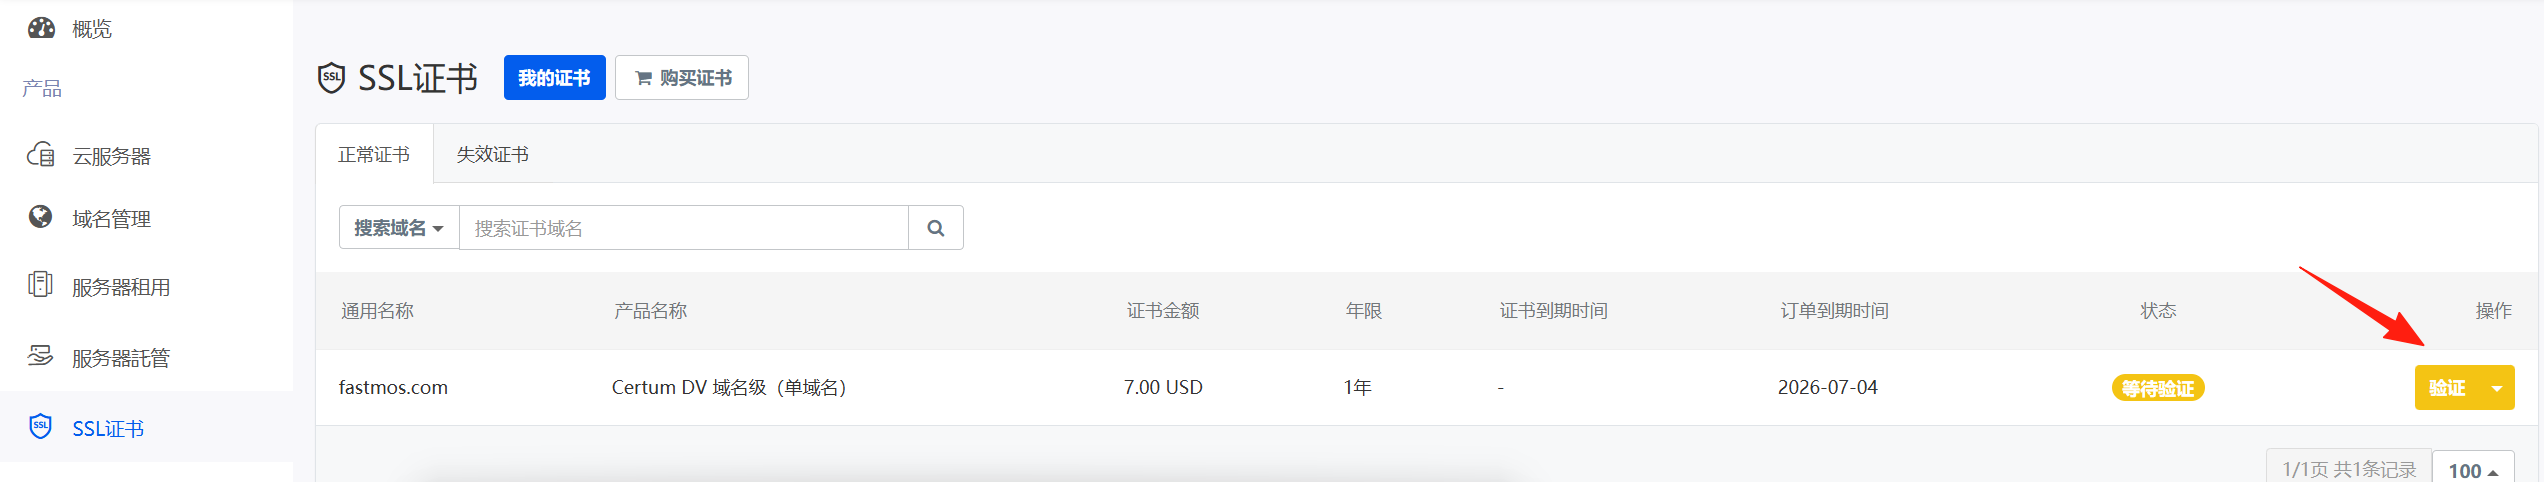Select the 正常证书 tab
Image resolution: width=2544 pixels, height=482 pixels.
point(374,155)
